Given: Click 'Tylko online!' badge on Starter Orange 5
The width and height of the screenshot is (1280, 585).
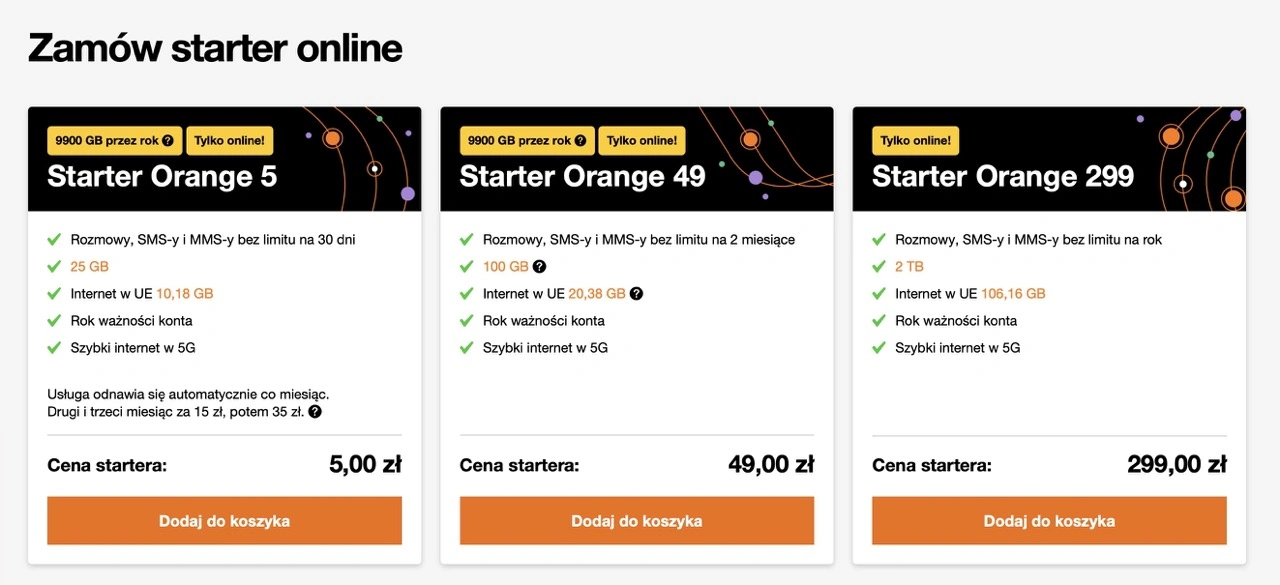Looking at the screenshot, I should 230,141.
